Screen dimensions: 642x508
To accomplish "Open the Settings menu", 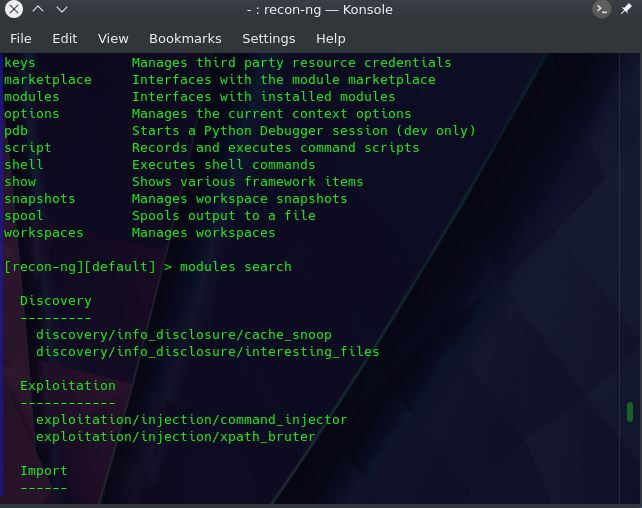I will 269,38.
